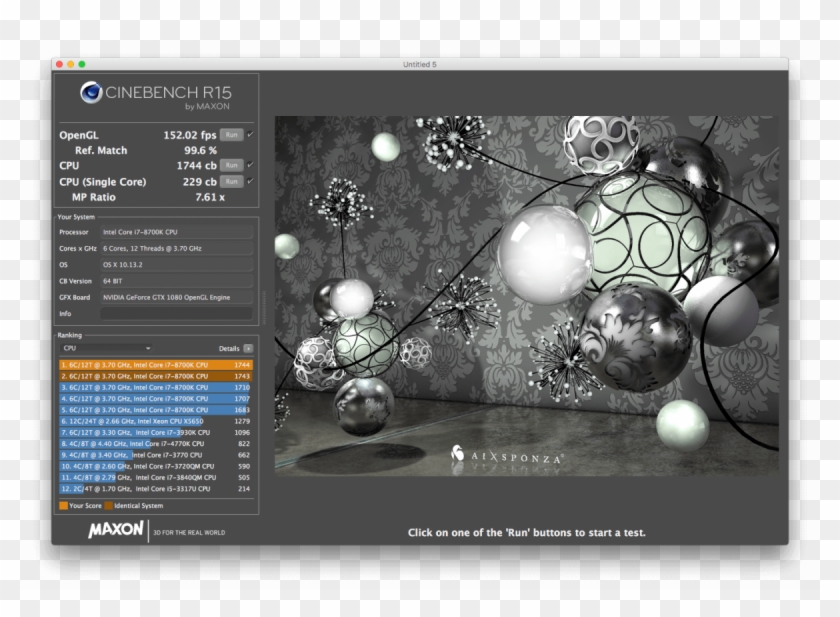Screen dimensions: 840x617
Task: Select ranking row 5 scoring 1683
Action: coord(155,410)
